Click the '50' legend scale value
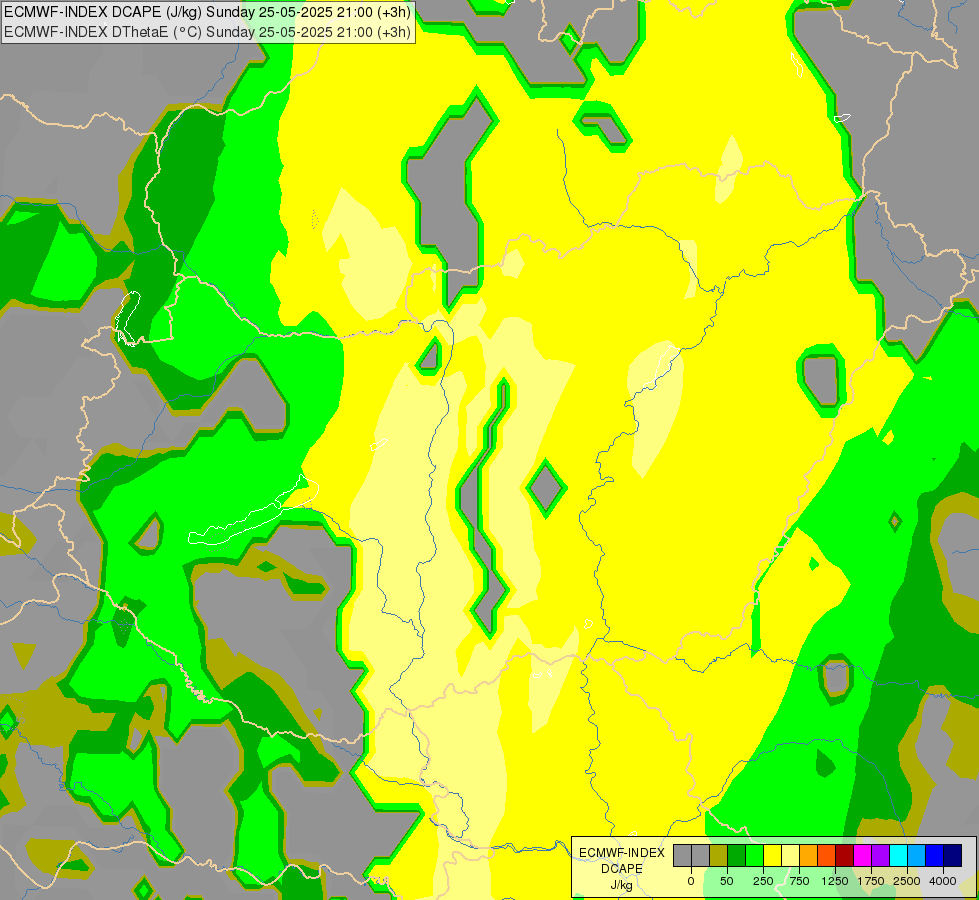 click(x=727, y=881)
